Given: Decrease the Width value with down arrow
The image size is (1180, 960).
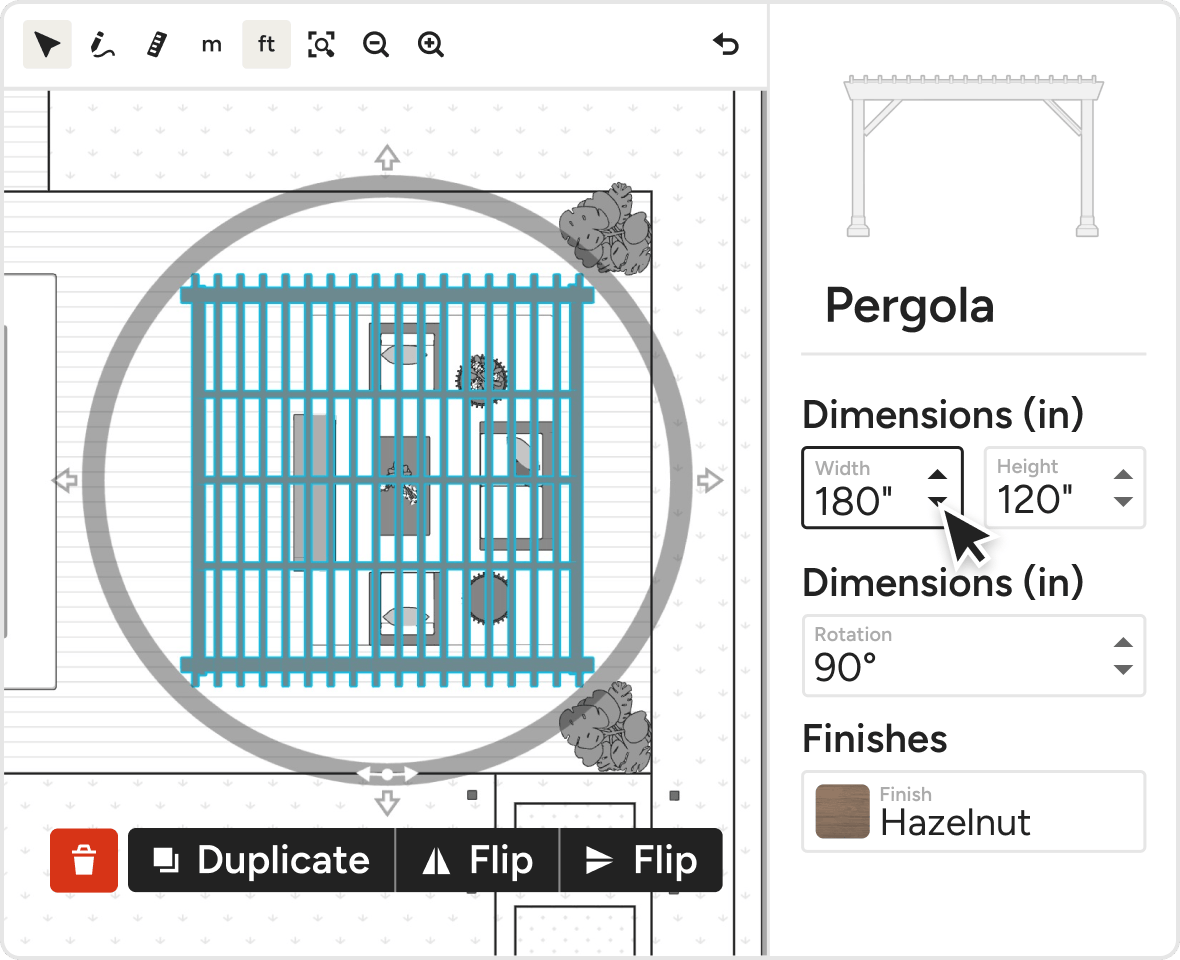Looking at the screenshot, I should [937, 501].
